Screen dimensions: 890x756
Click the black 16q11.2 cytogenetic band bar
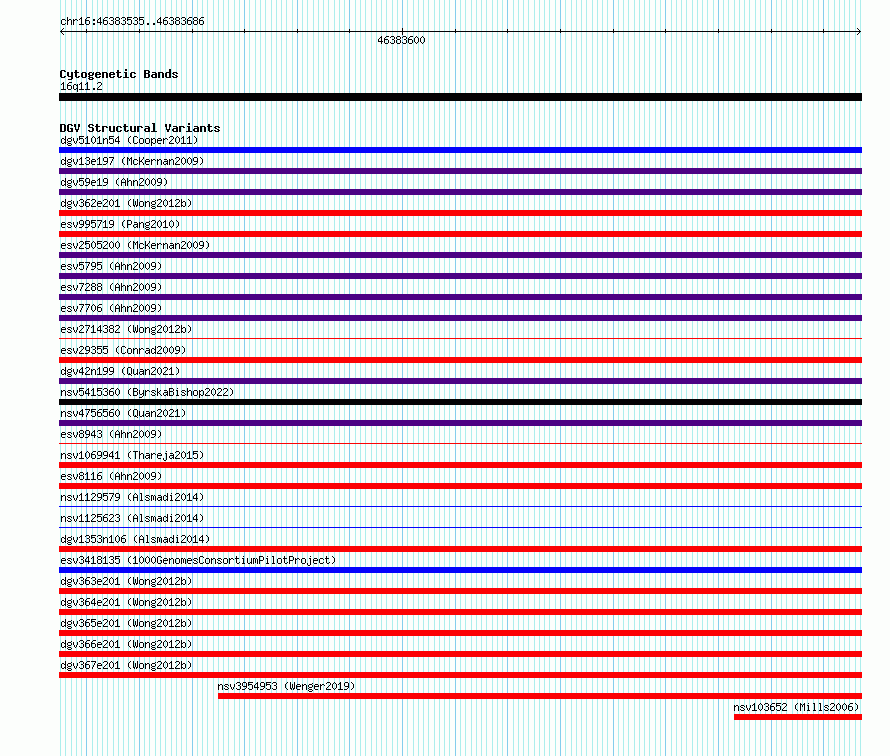pyautogui.click(x=460, y=97)
